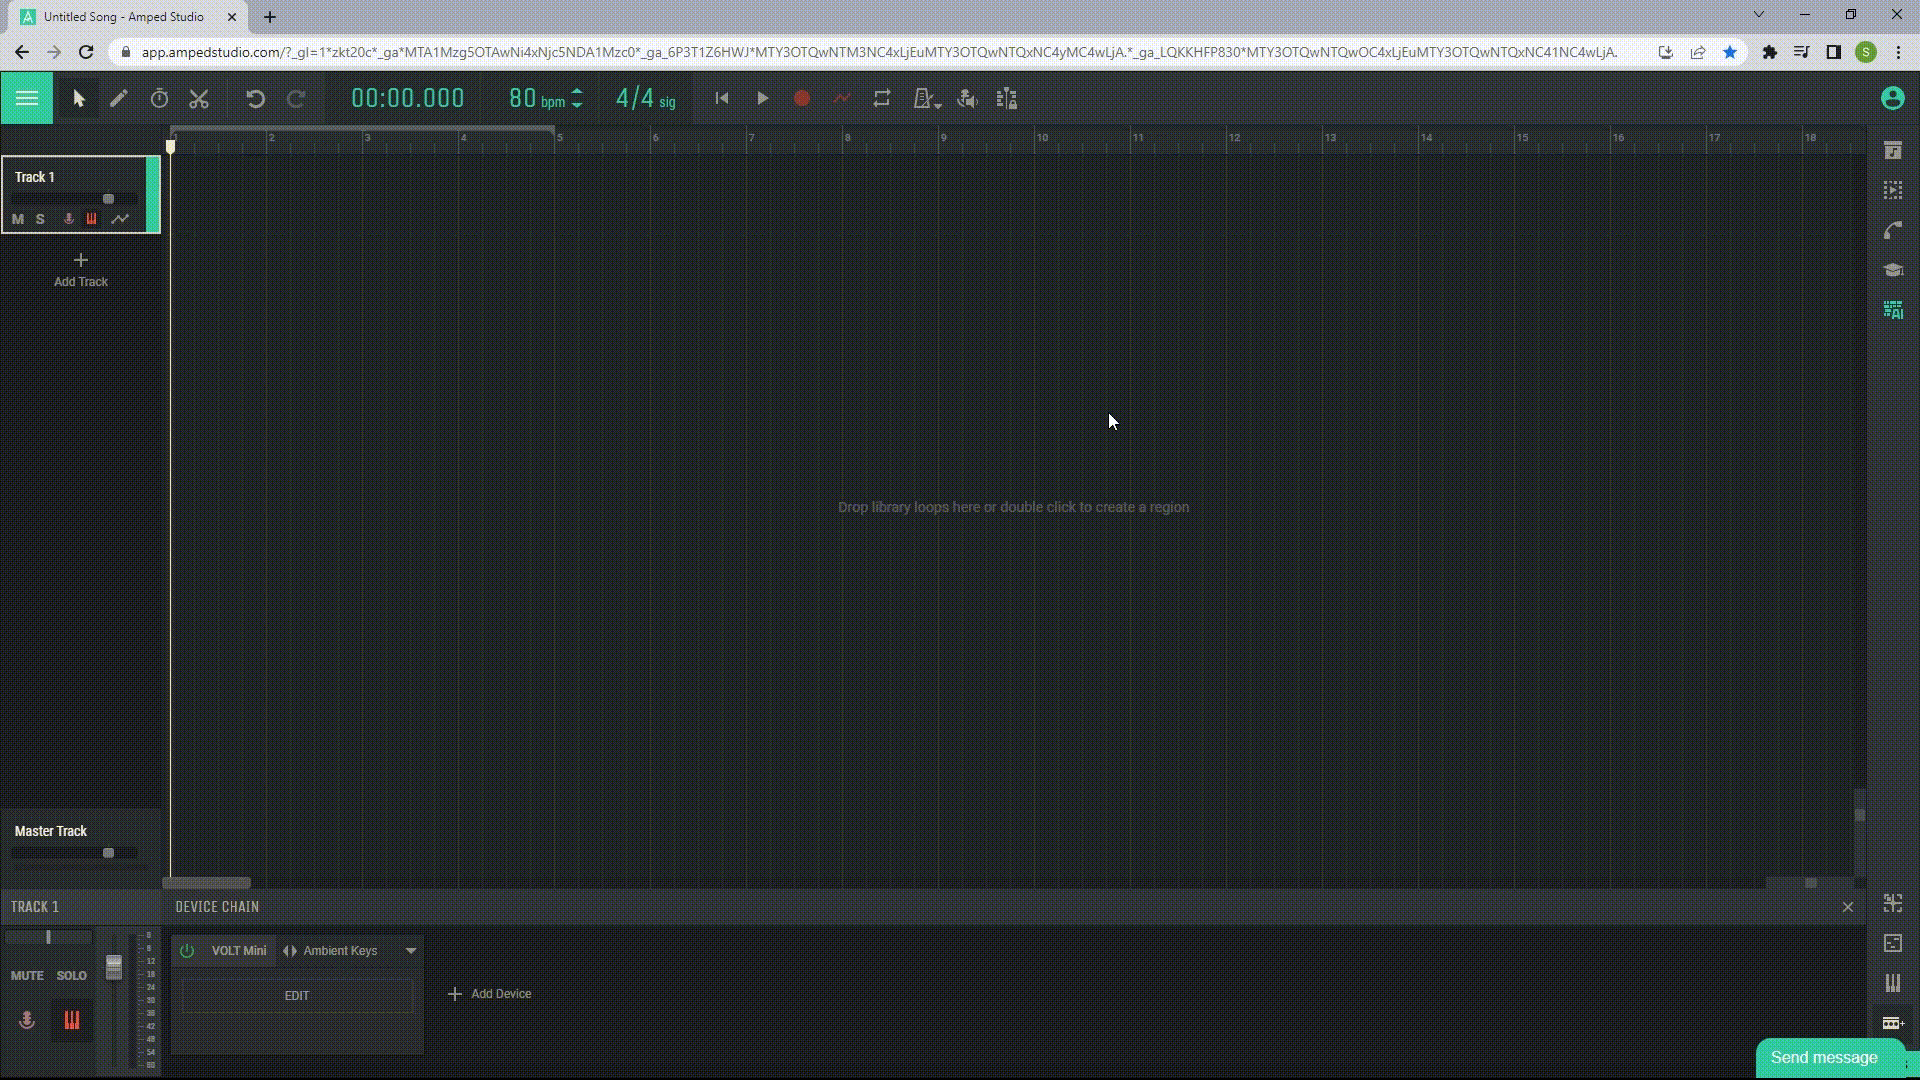Click the metronome icon in toolbar
Screen dimensions: 1920x1080
click(924, 99)
